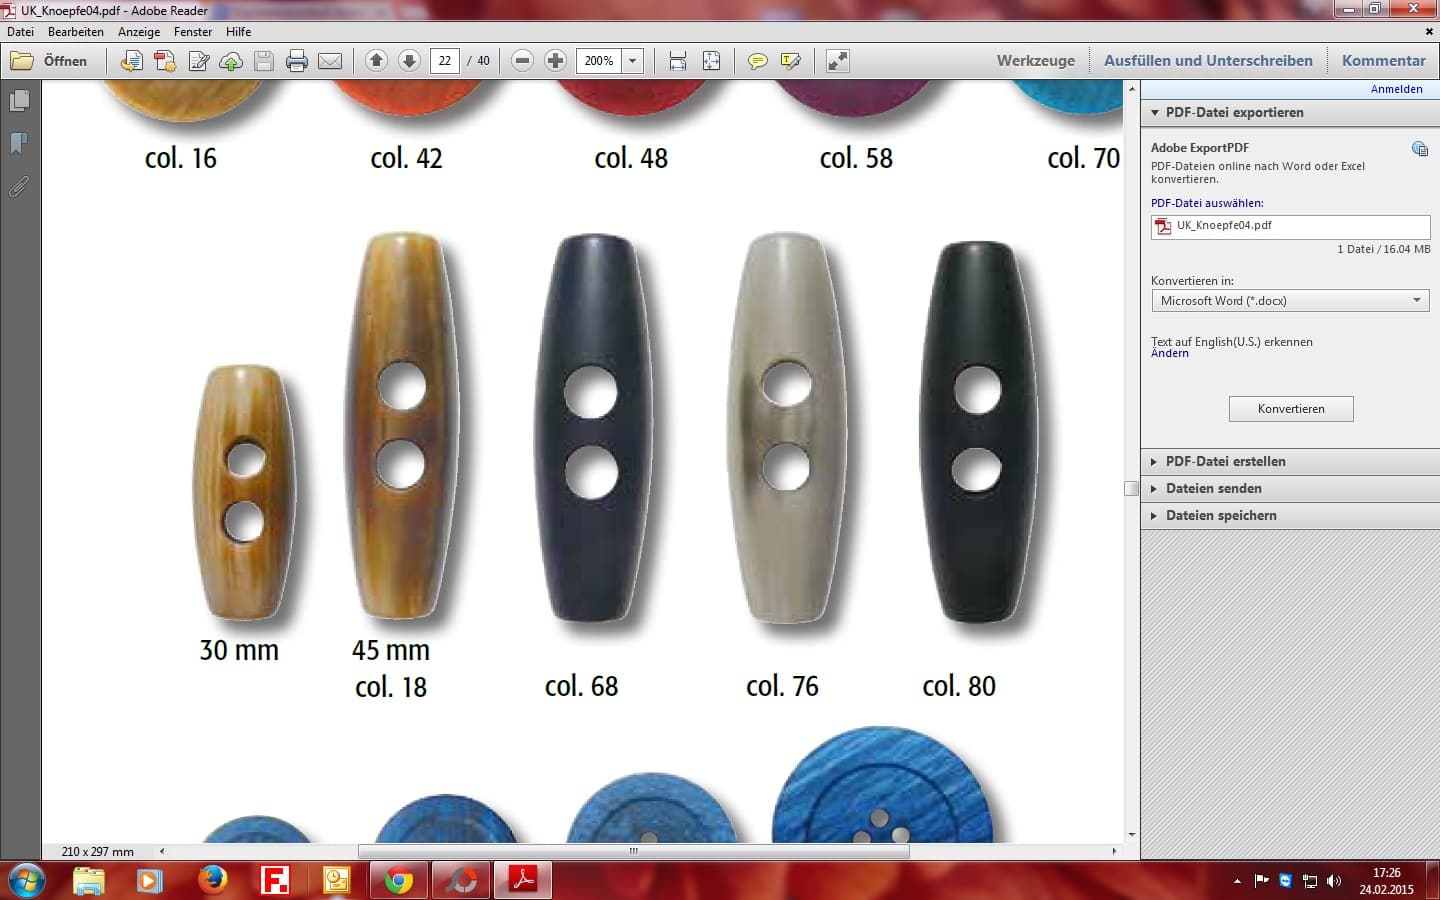Click the Adobe Reader taskbar icon
1440x900 pixels.
(x=523, y=880)
